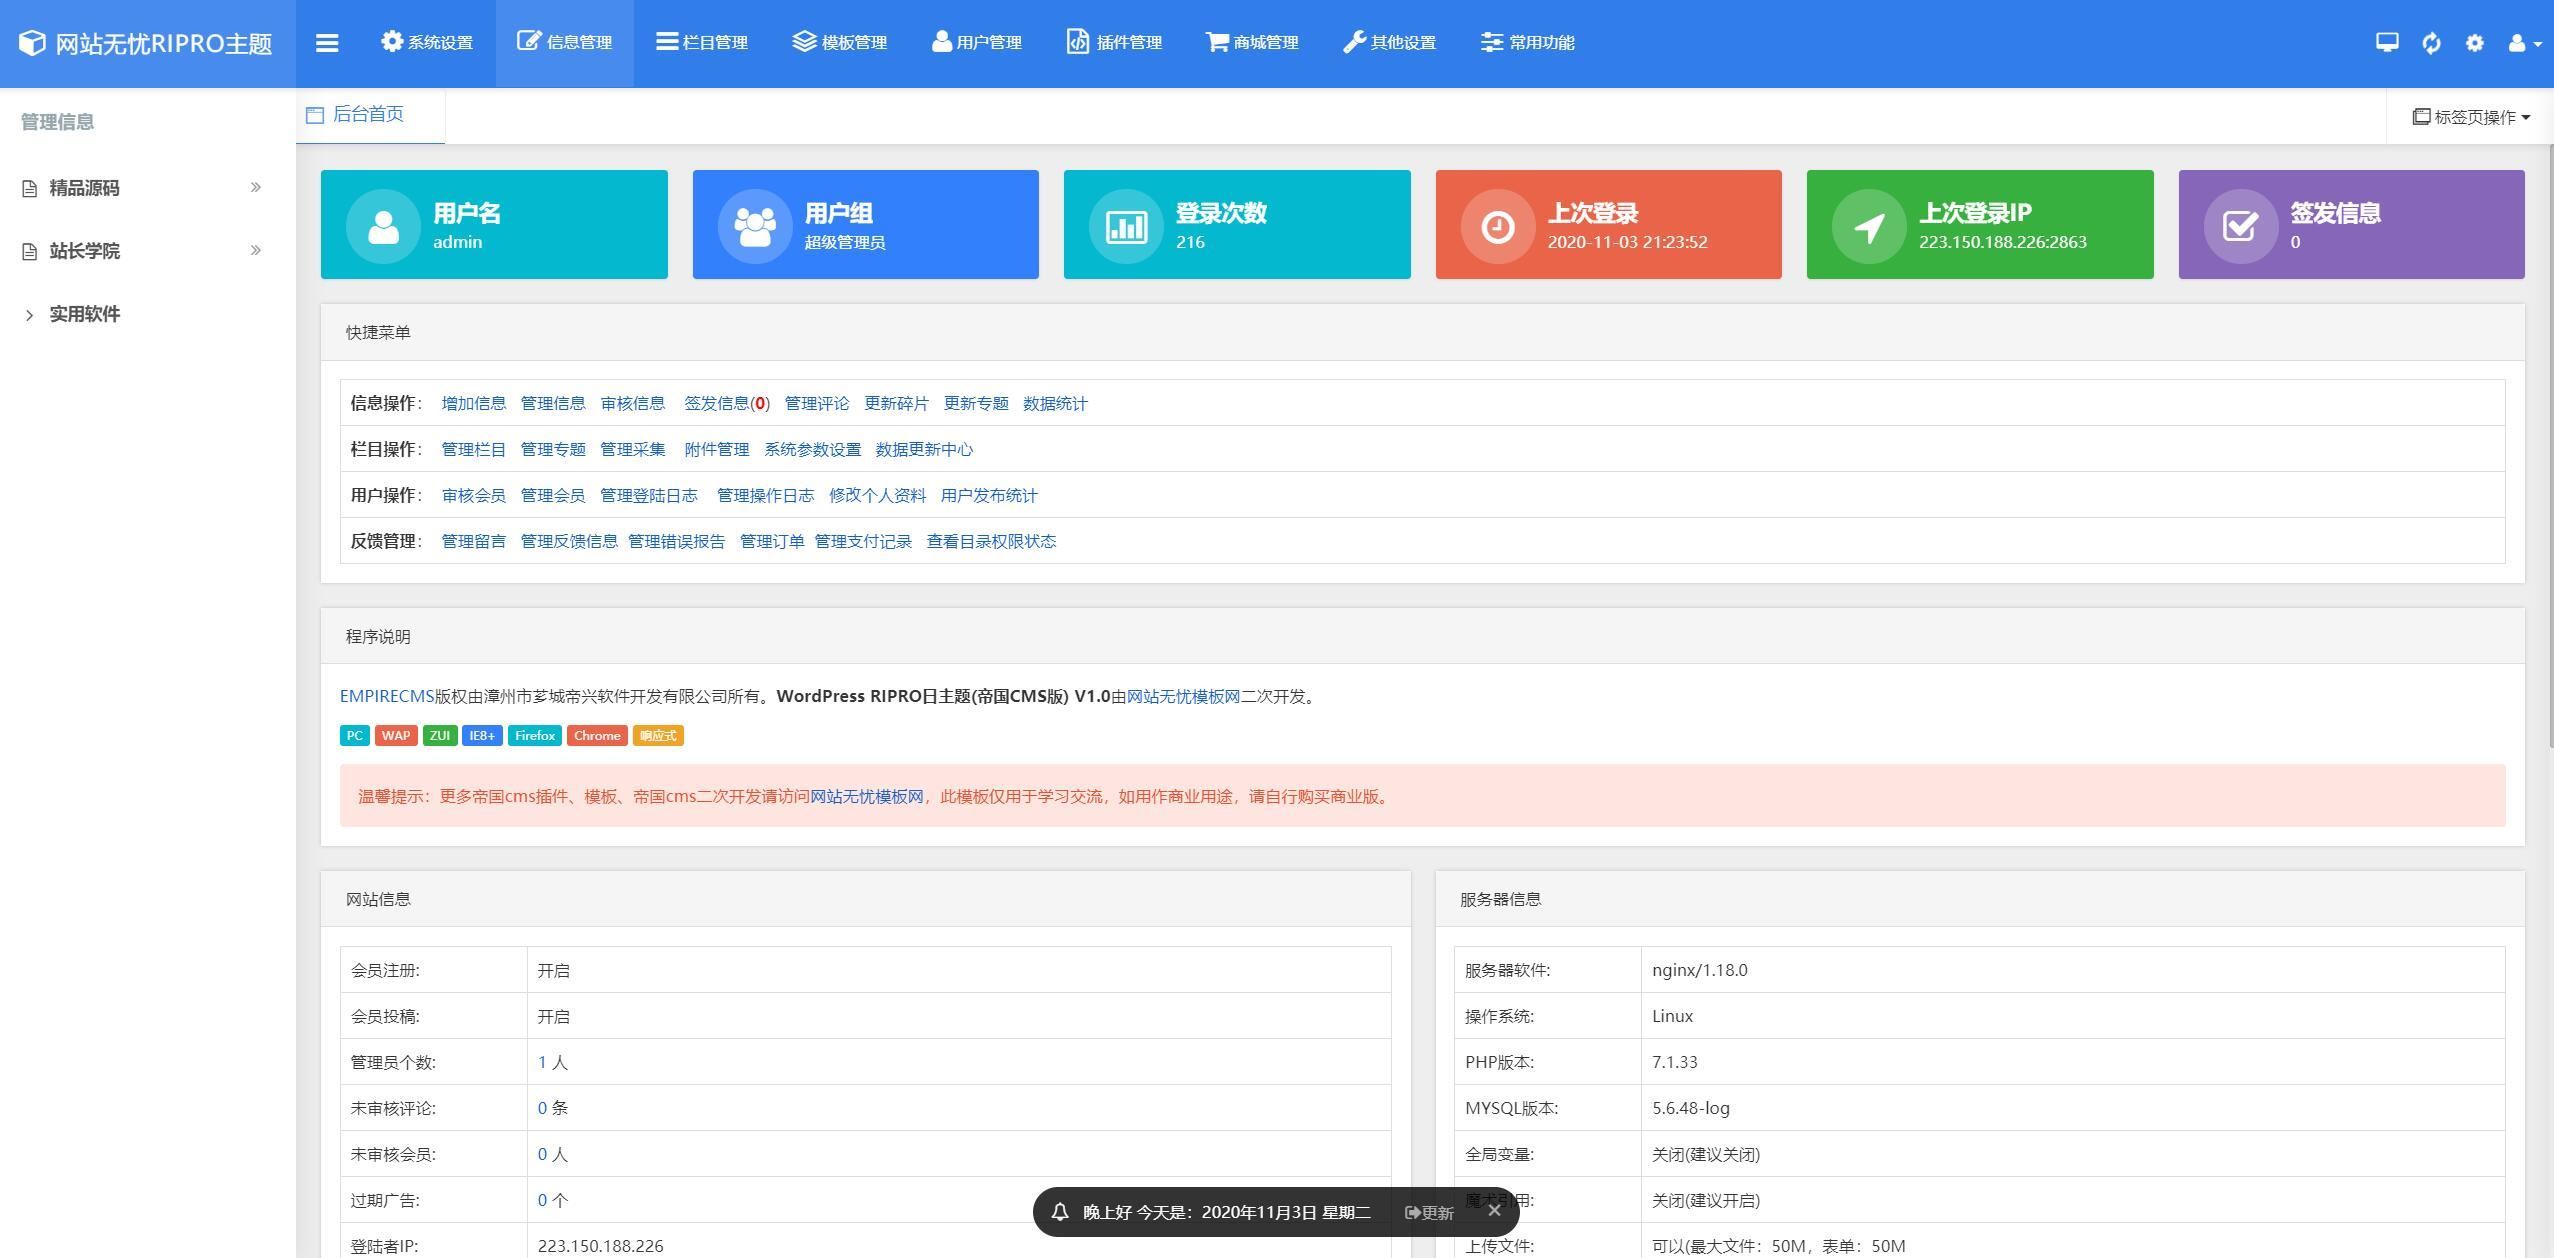The width and height of the screenshot is (2554, 1258).
Task: Click the nginx/1.18.0 server value
Action: (x=1700, y=970)
